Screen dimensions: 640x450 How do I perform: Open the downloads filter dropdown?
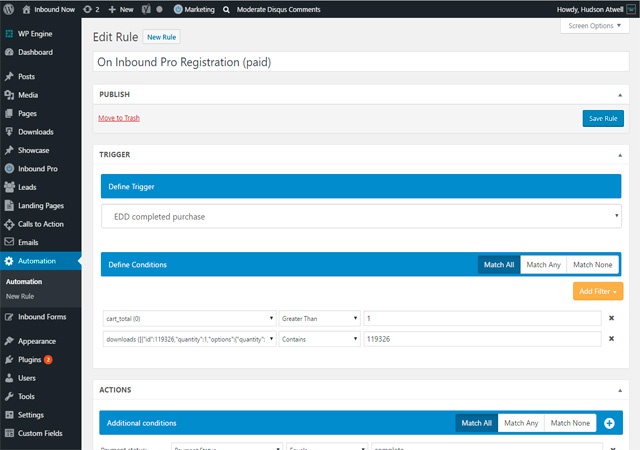point(189,339)
